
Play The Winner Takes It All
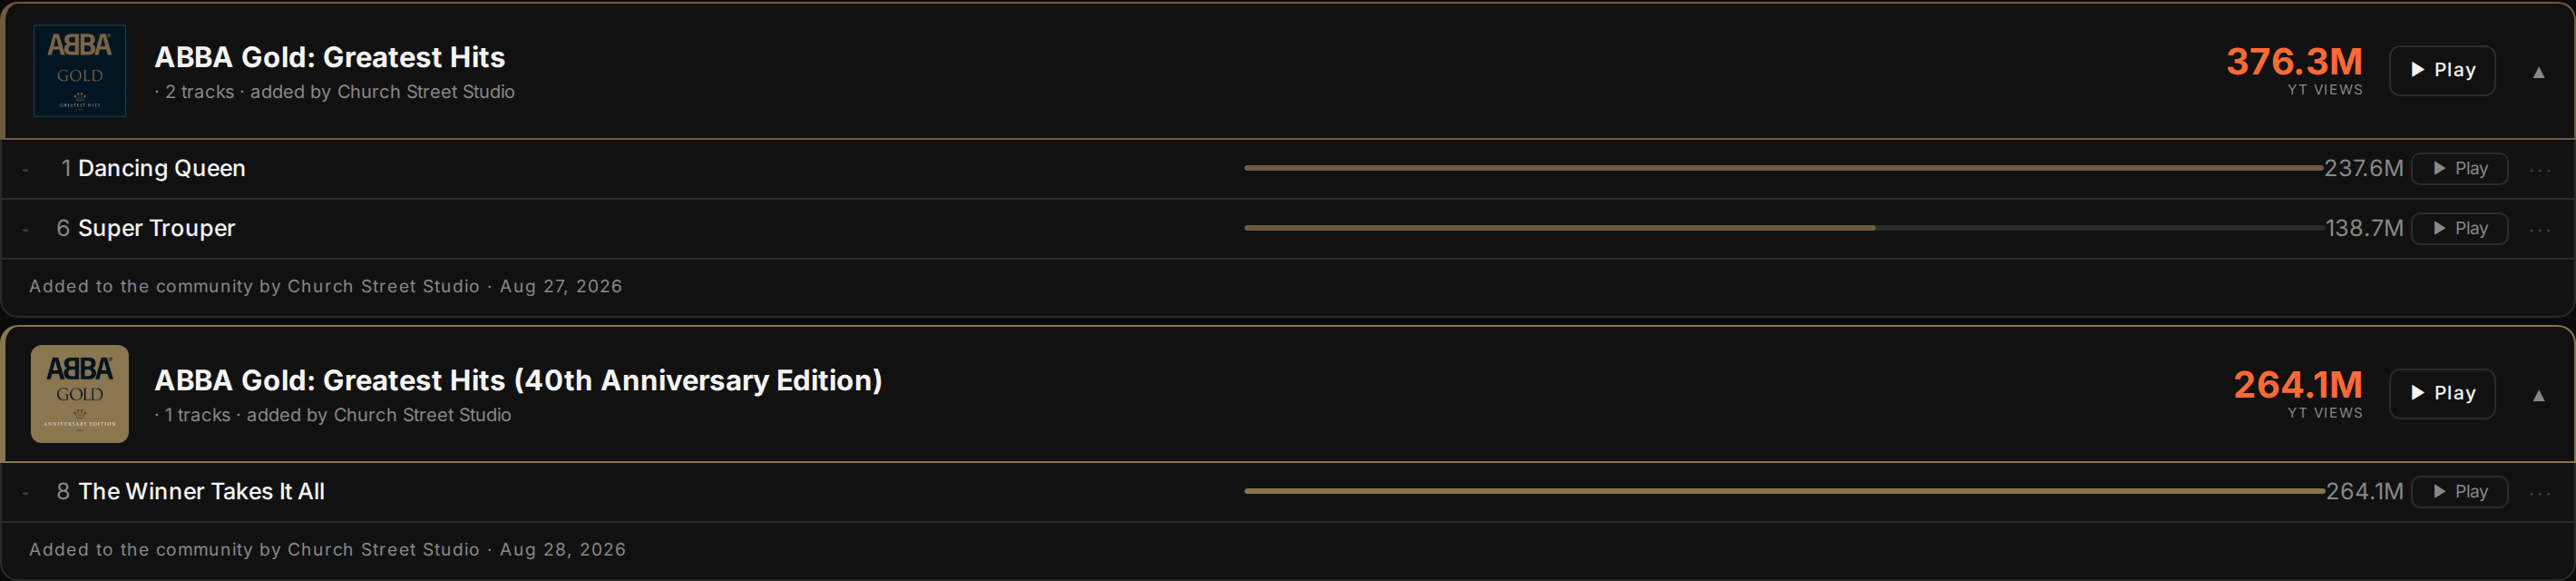[2459, 491]
